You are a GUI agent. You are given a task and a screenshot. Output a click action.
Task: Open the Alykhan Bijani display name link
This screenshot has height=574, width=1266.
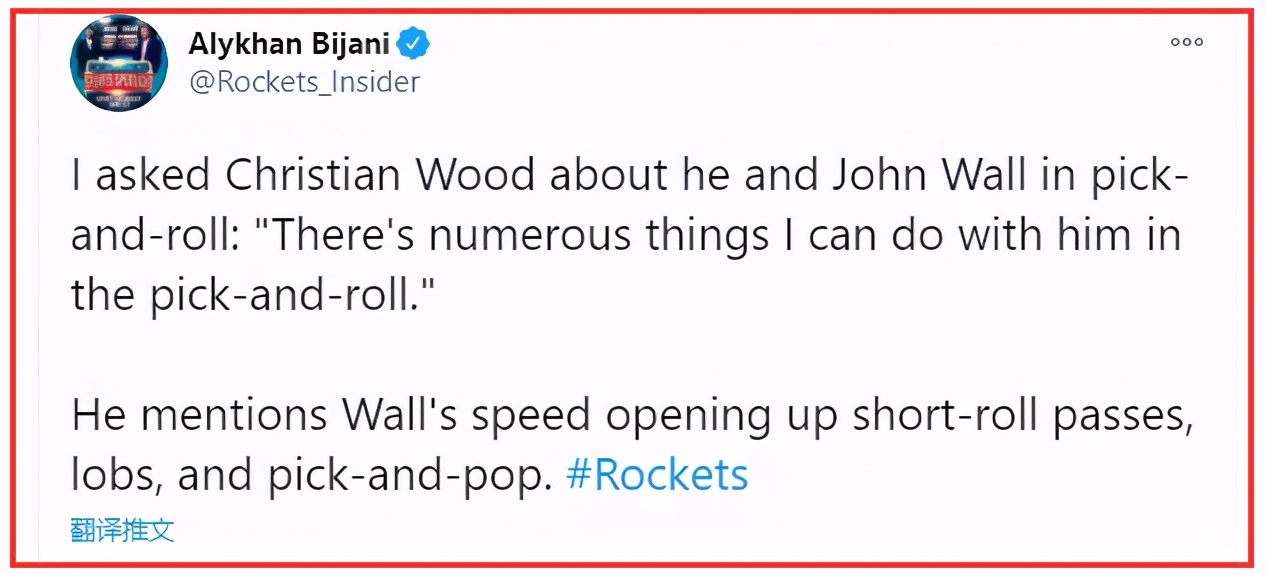[x=290, y=44]
